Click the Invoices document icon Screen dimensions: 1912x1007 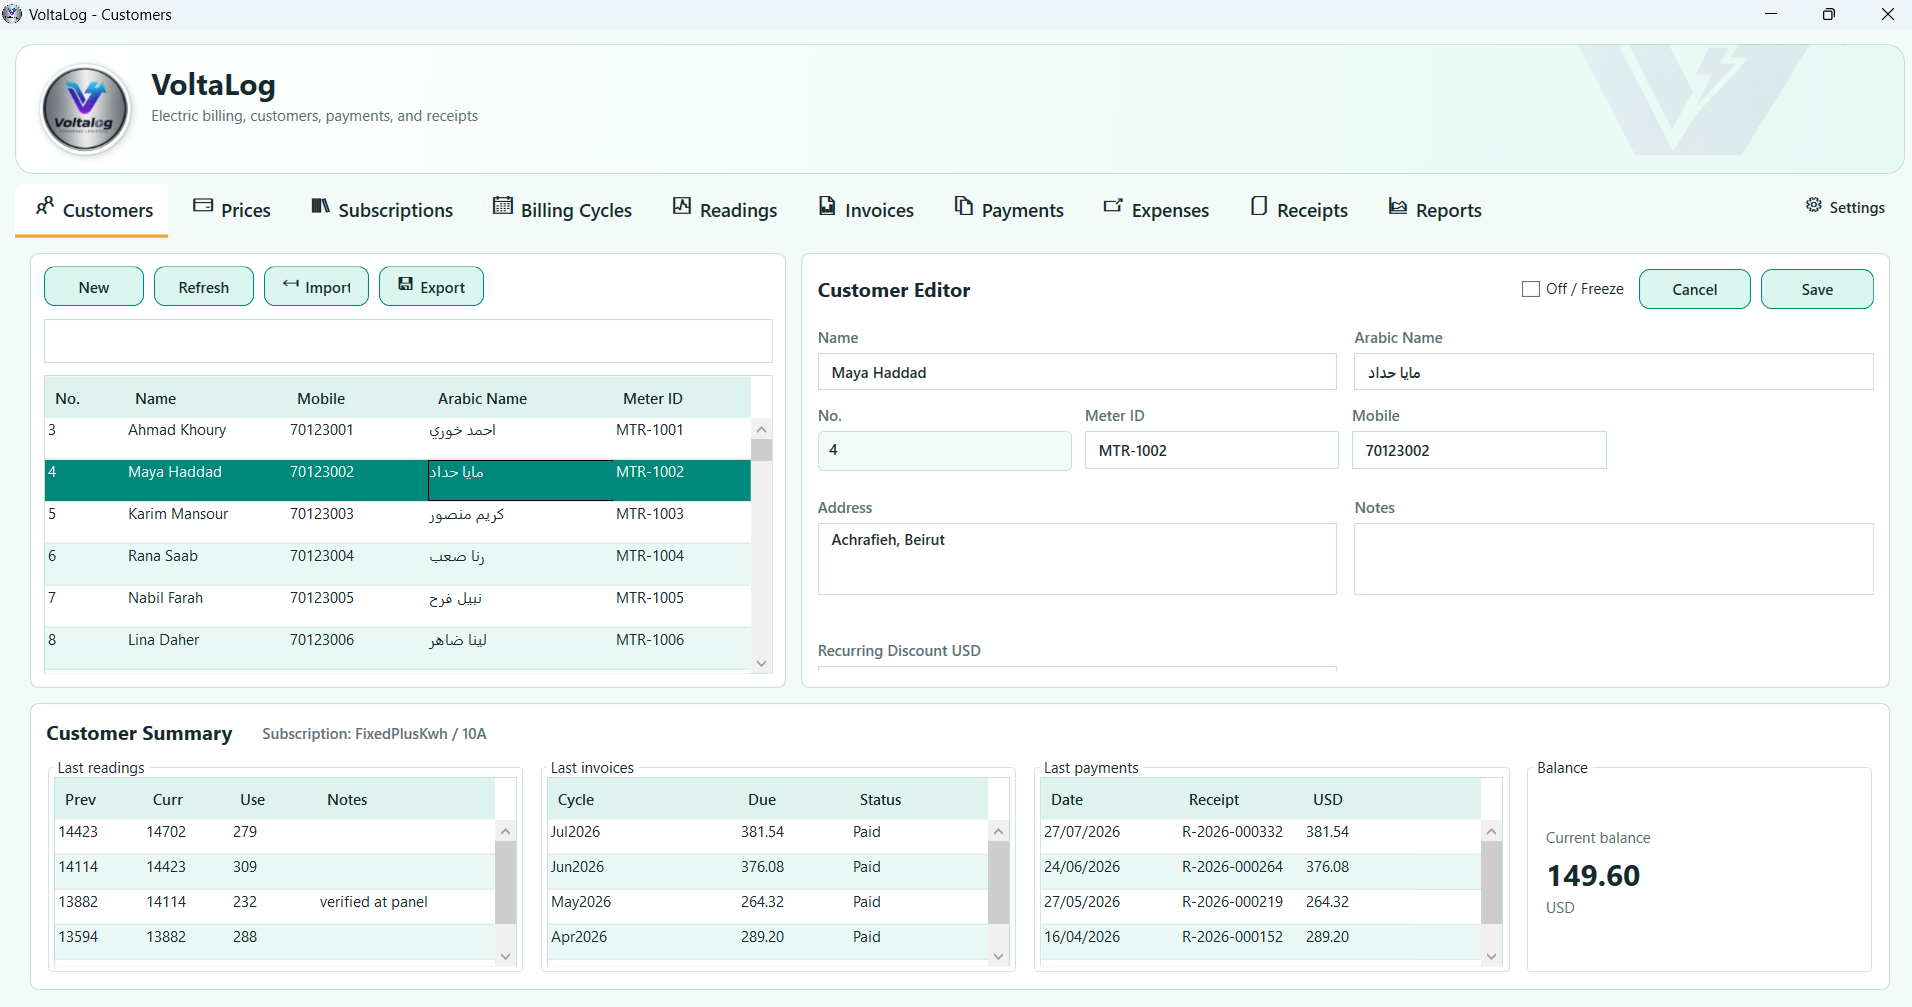pyautogui.click(x=827, y=206)
